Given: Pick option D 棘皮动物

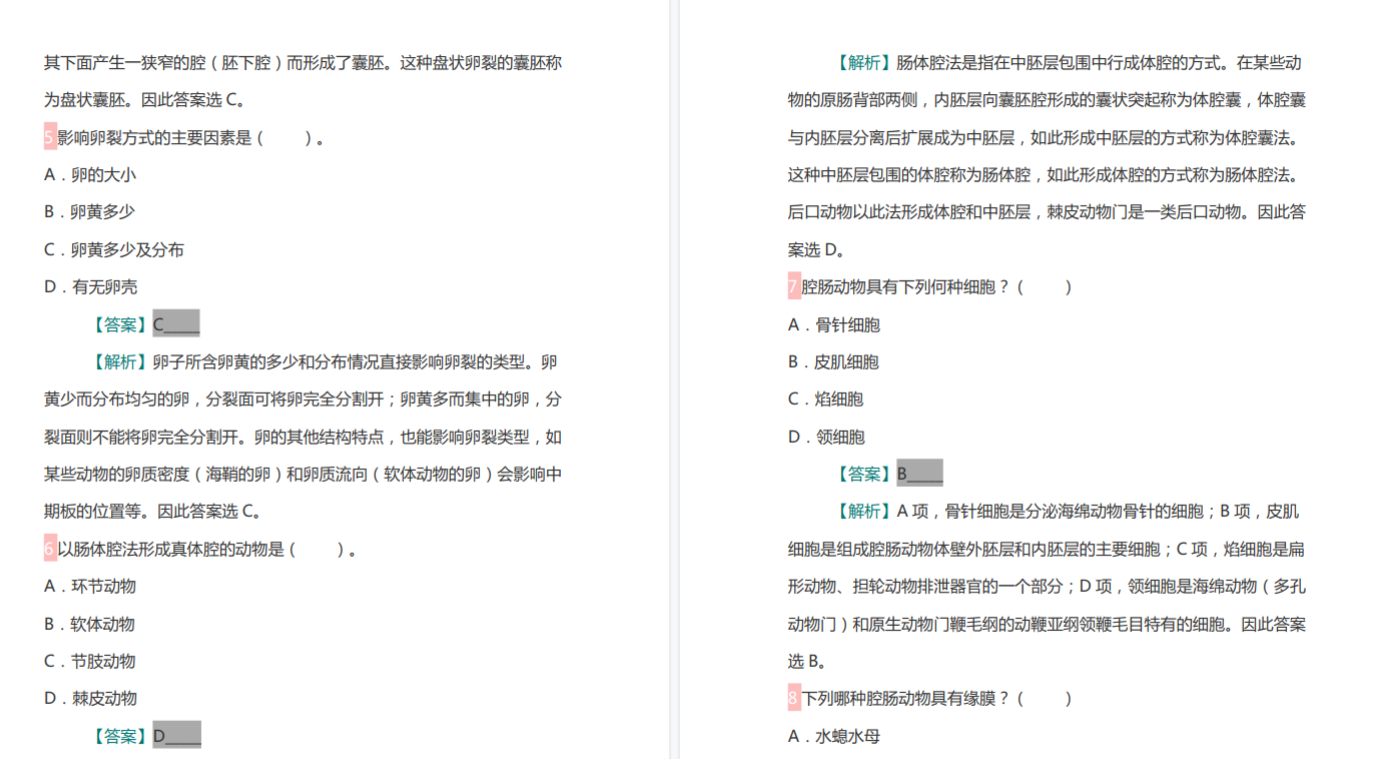Looking at the screenshot, I should click(x=91, y=698).
